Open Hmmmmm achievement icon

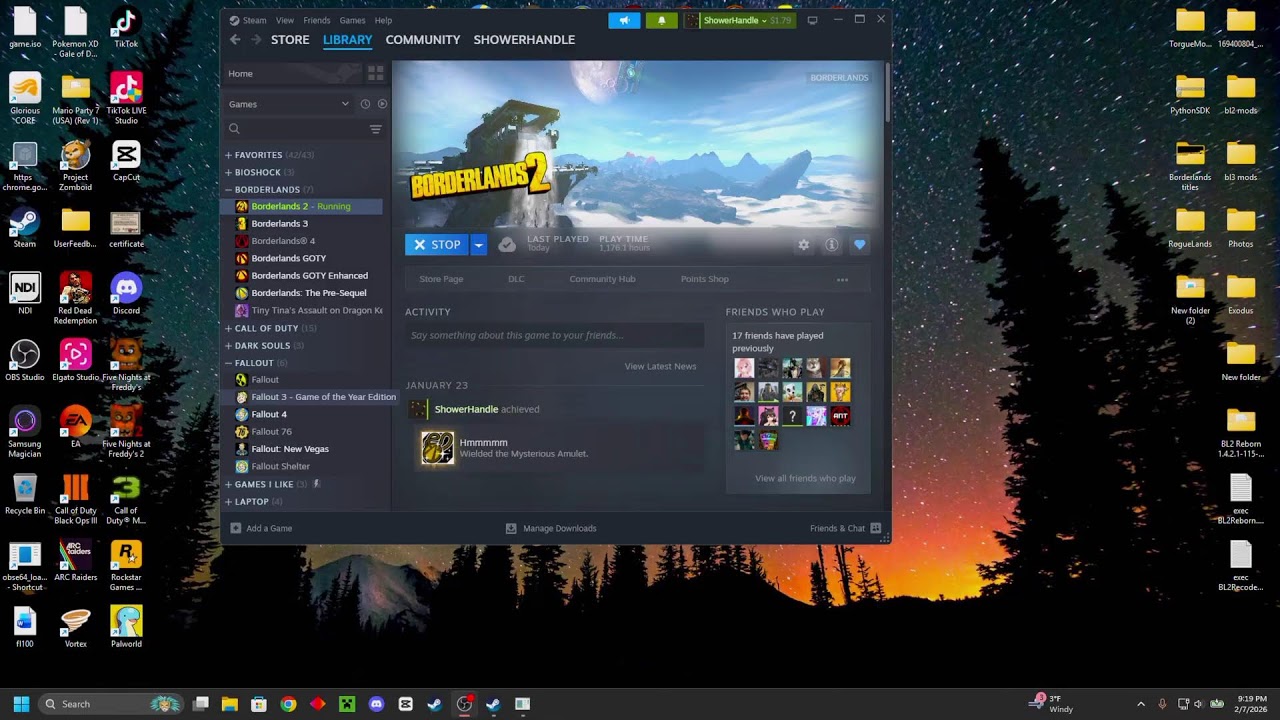coord(437,448)
